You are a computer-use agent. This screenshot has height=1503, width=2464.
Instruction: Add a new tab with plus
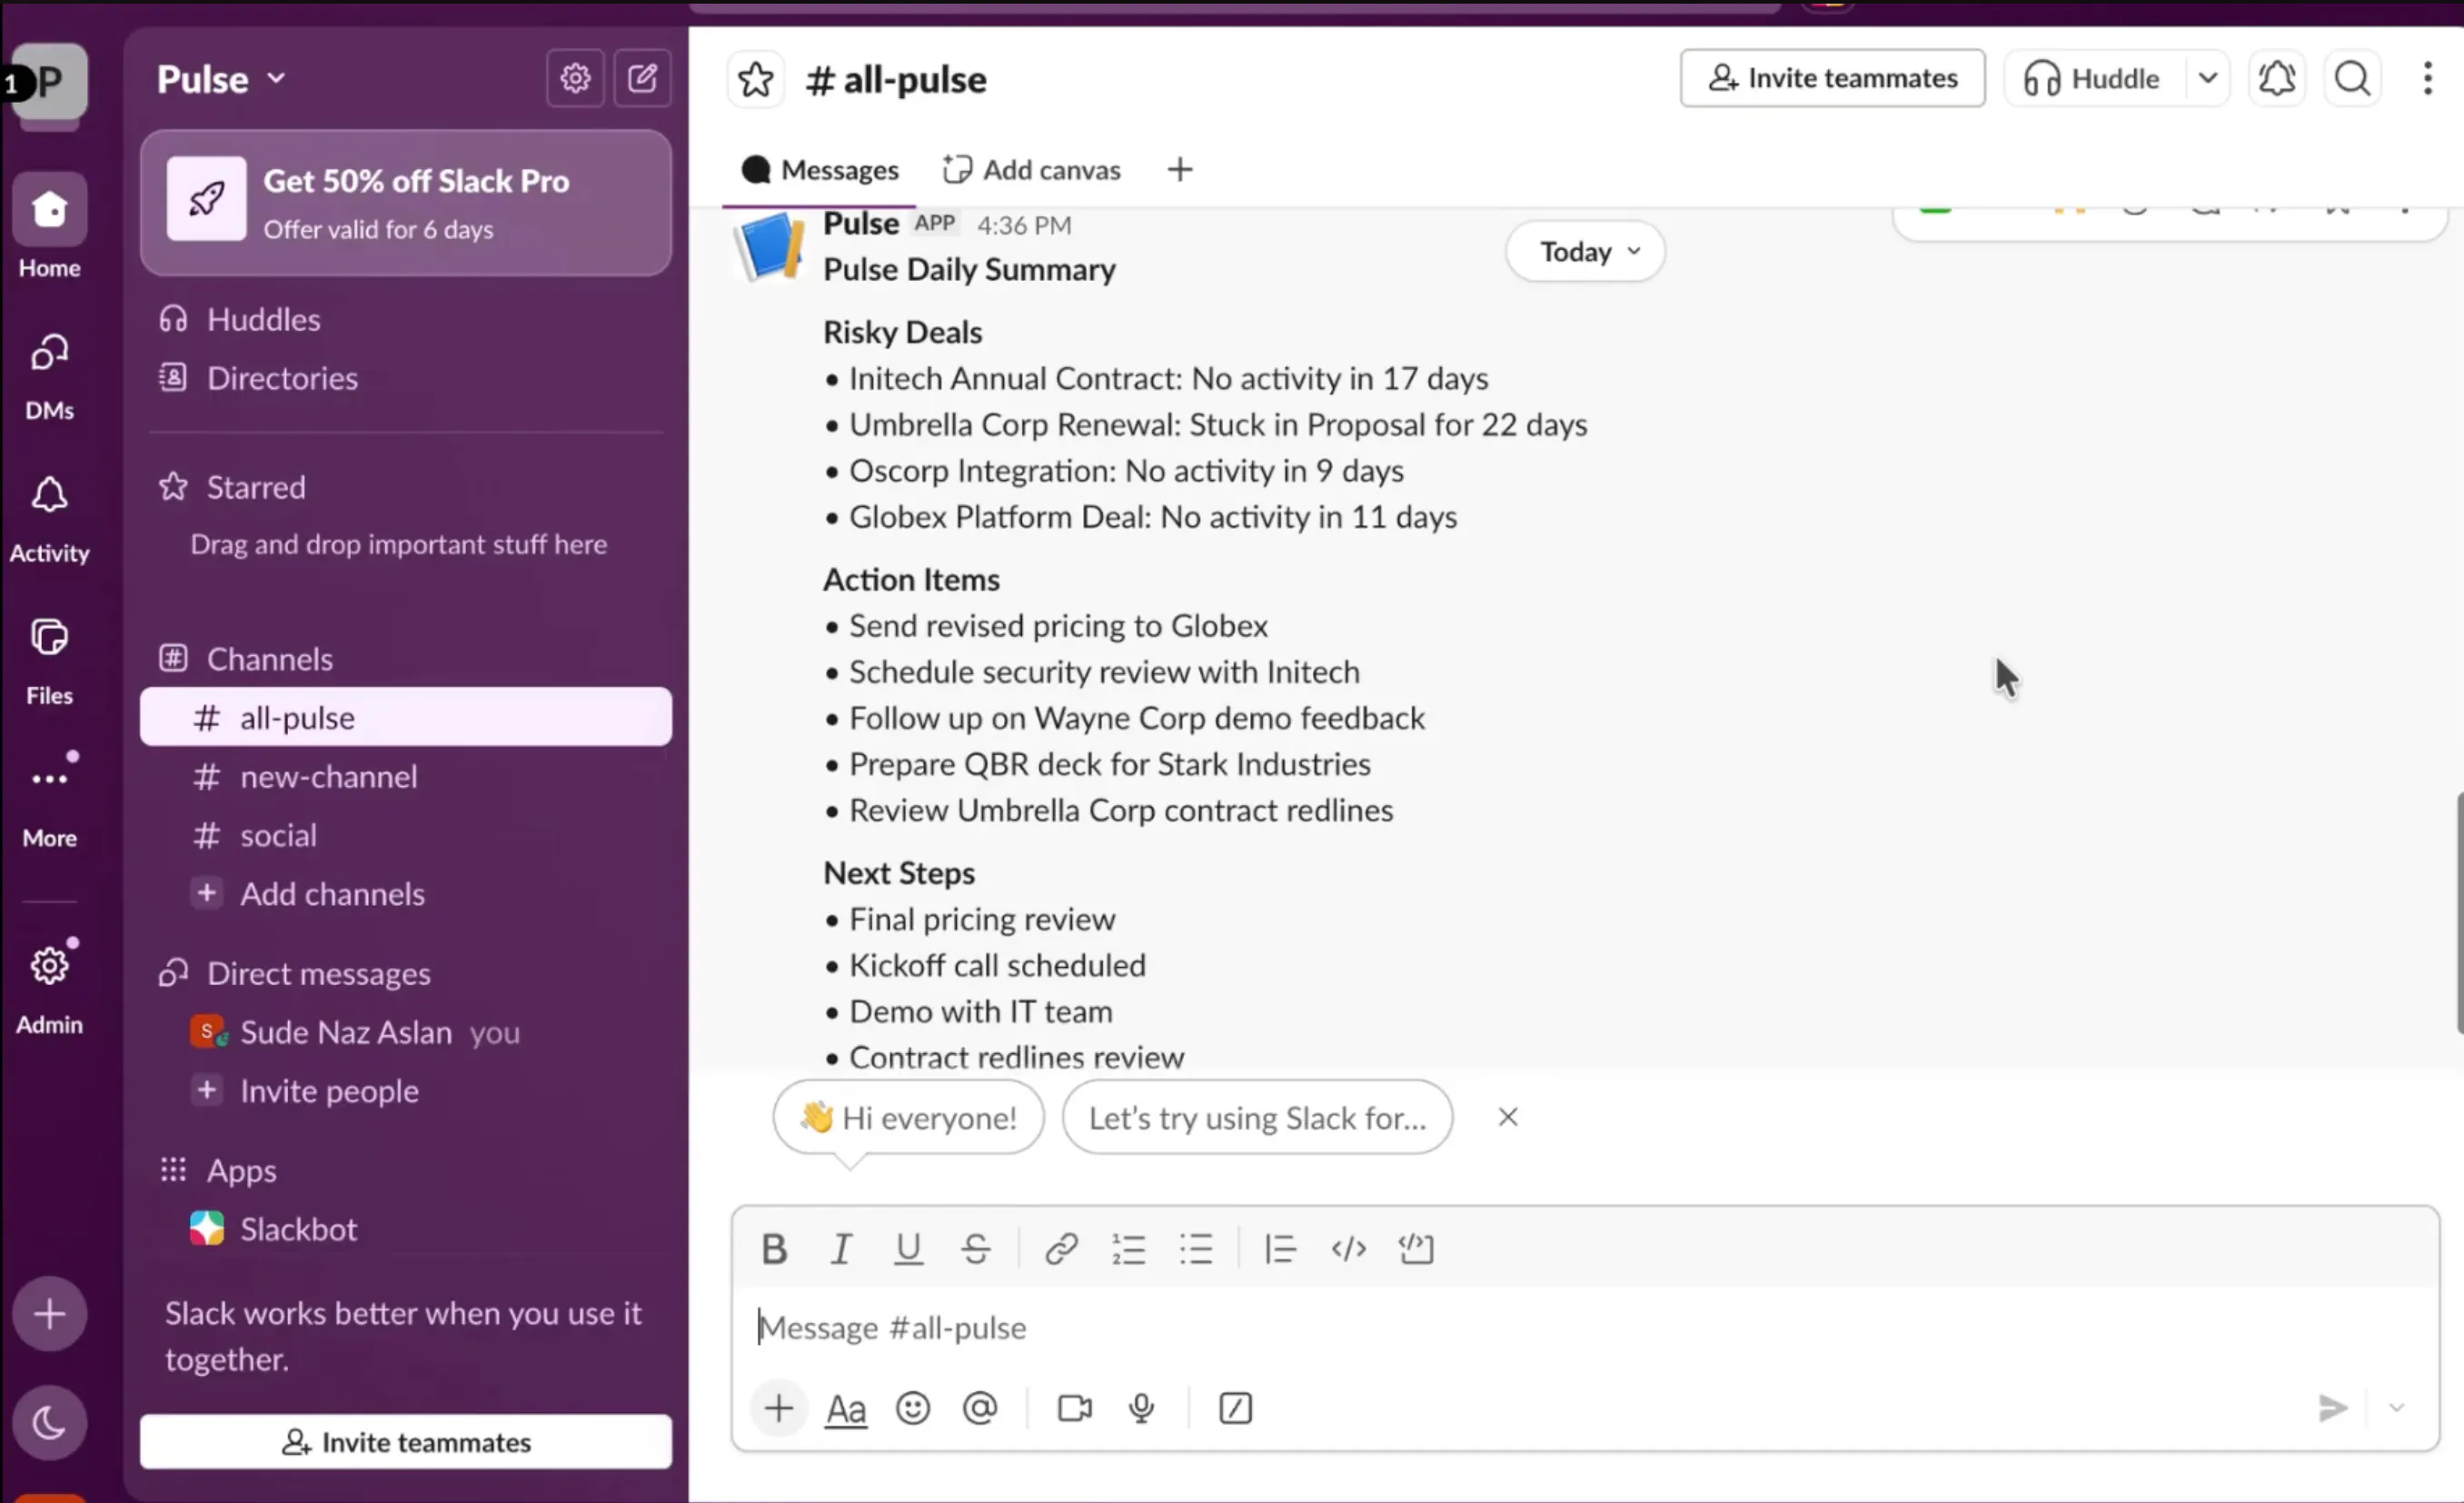[1180, 170]
